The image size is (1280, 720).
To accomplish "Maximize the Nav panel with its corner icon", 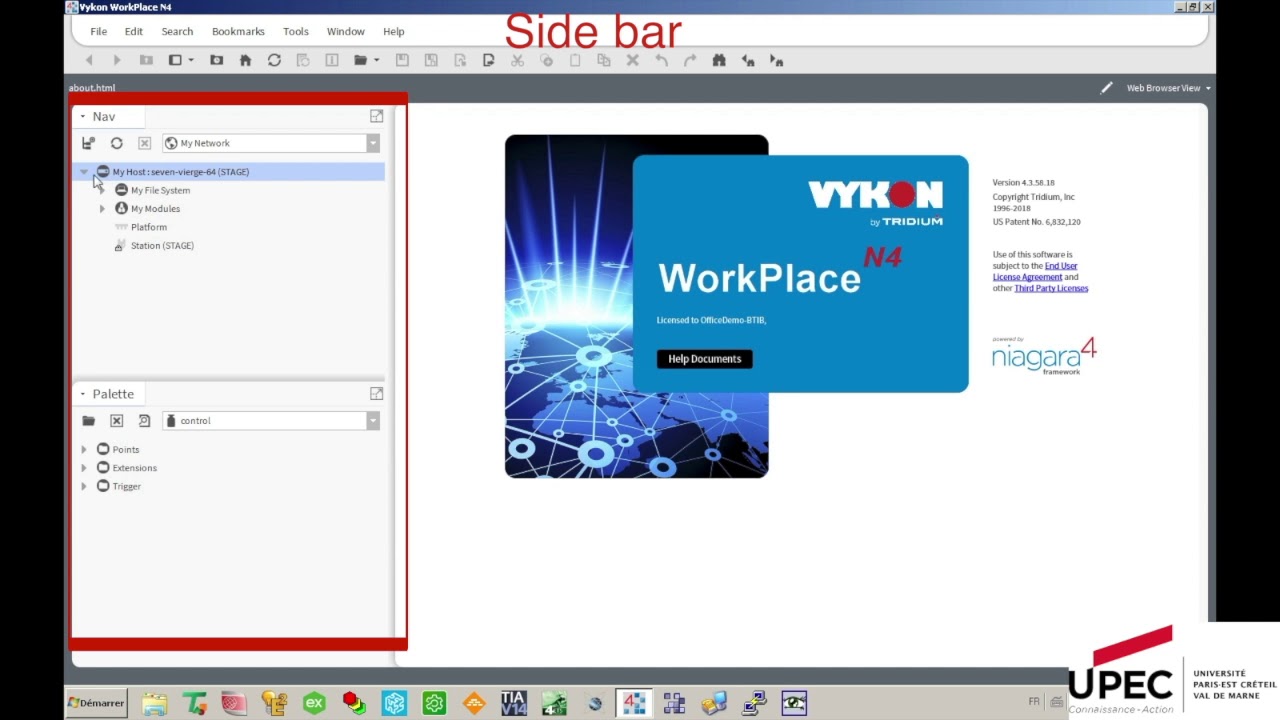I will coord(376,116).
